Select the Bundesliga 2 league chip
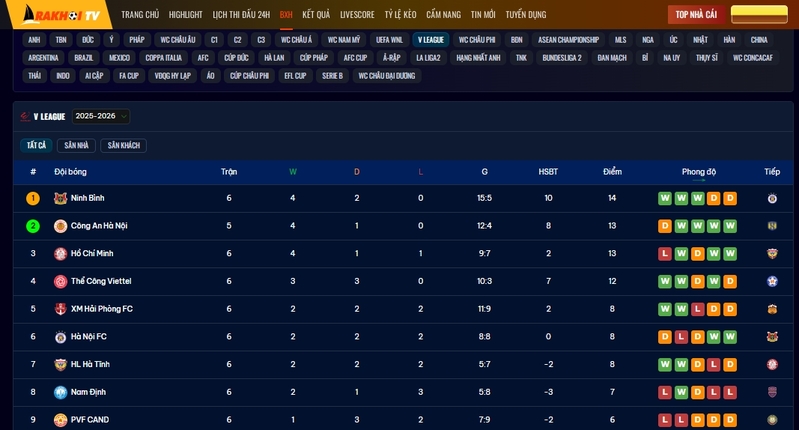The width and height of the screenshot is (799, 430). [x=561, y=58]
